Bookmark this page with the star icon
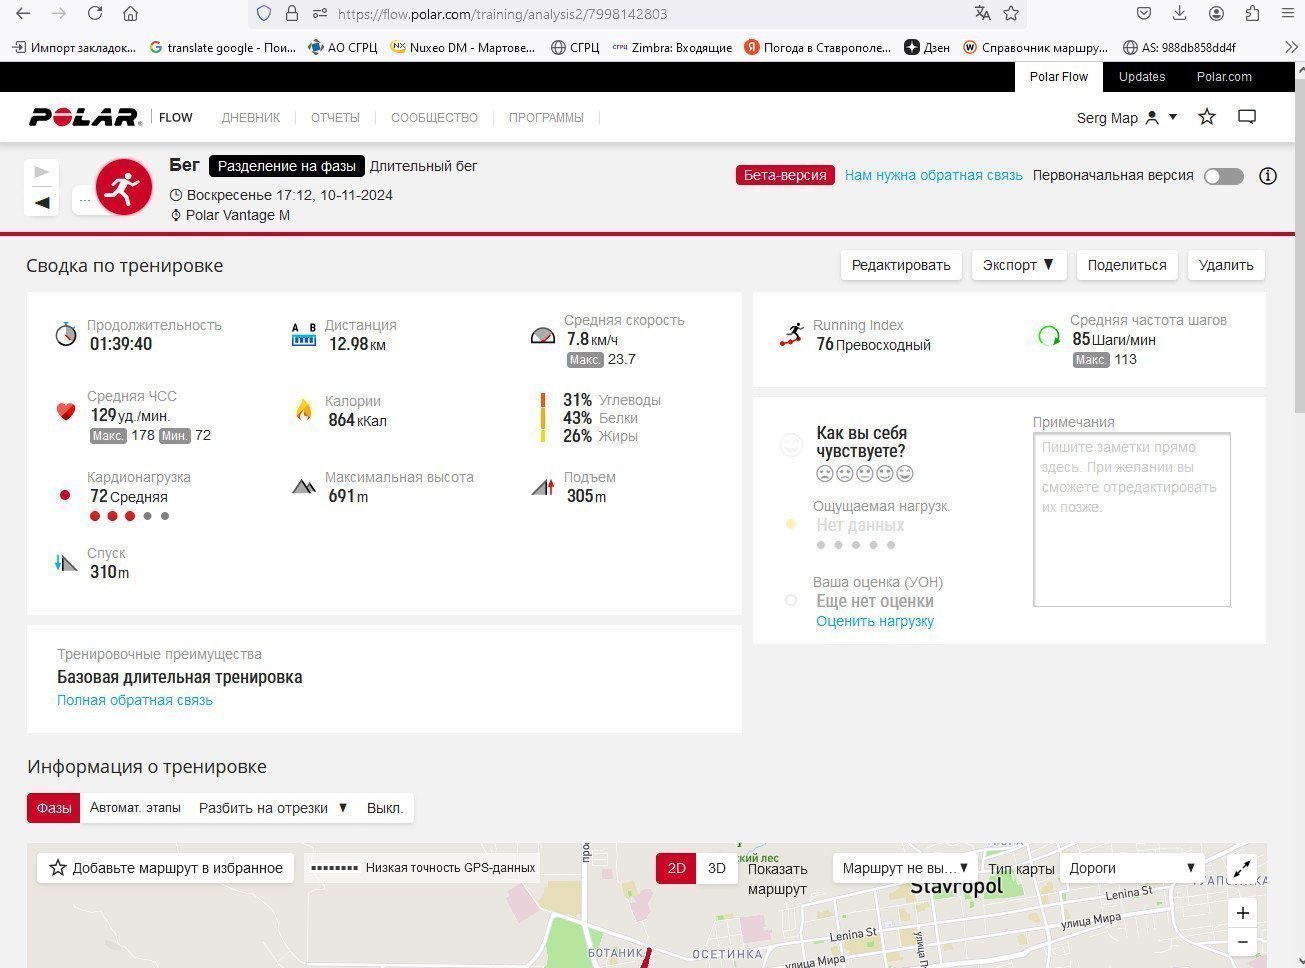1305x968 pixels. pos(1011,14)
